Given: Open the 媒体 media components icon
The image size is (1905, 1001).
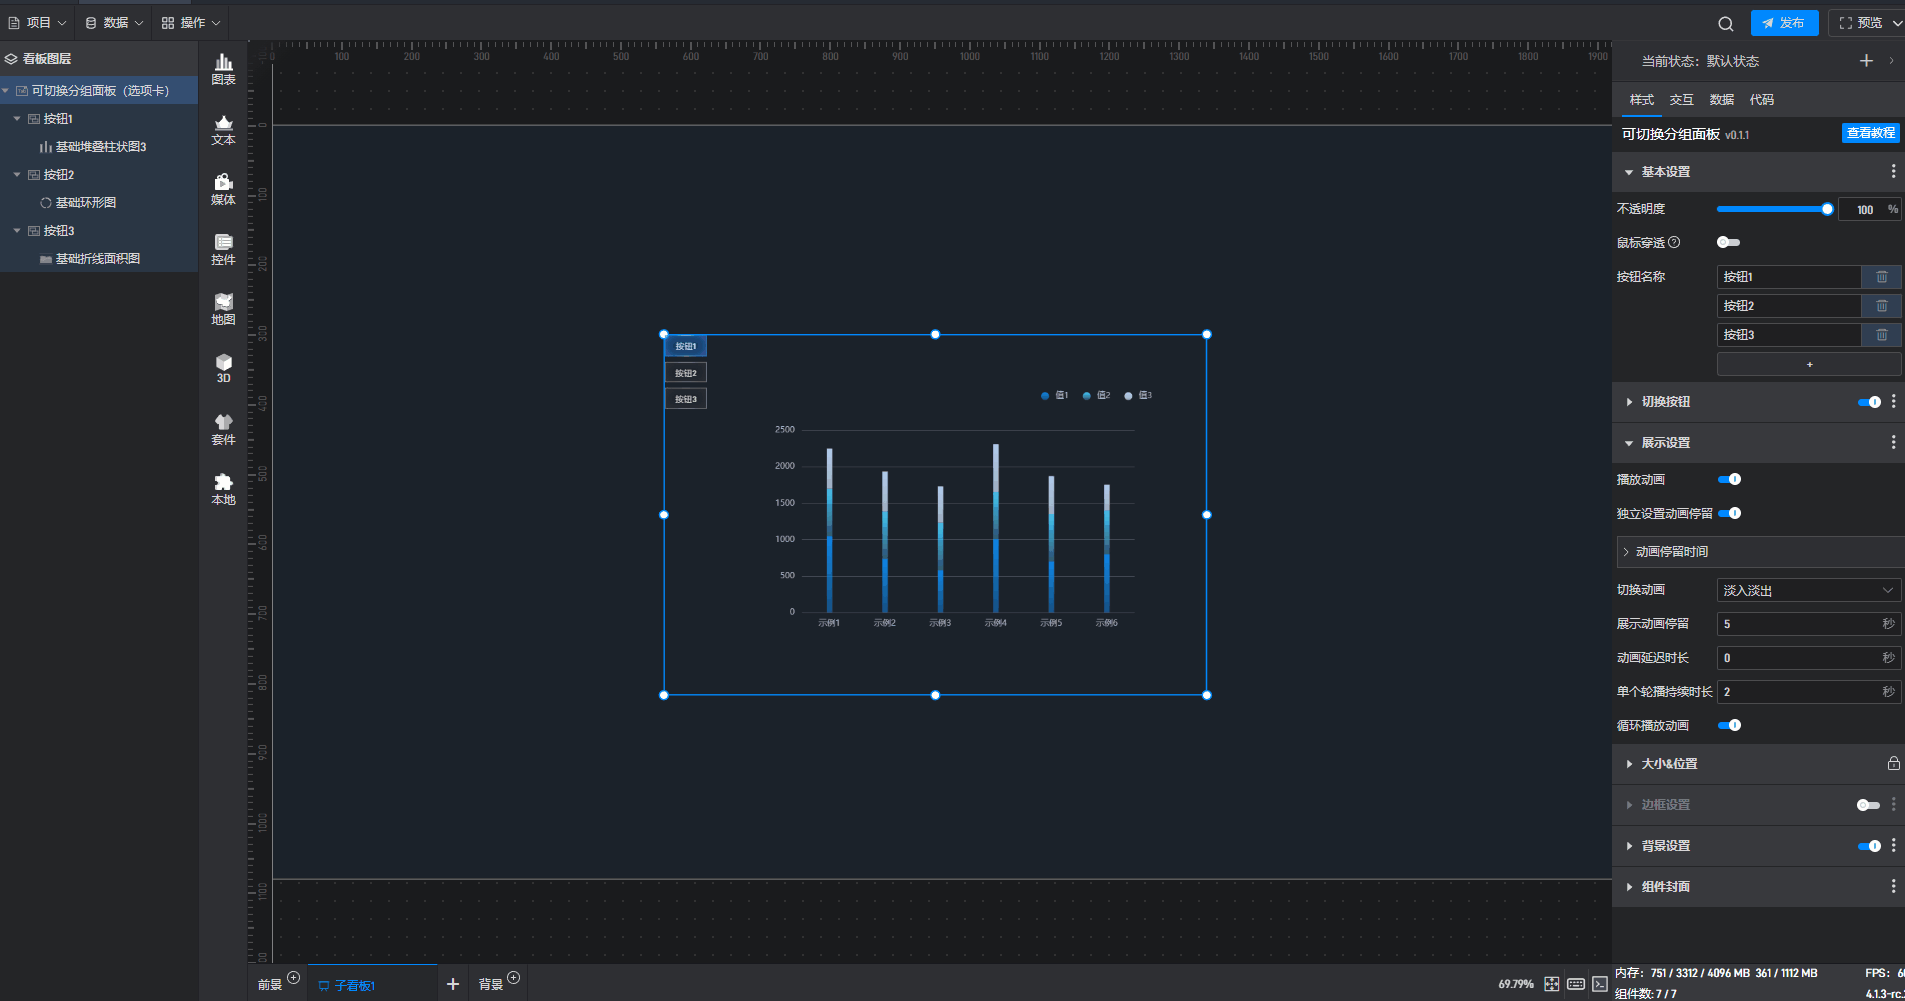Looking at the screenshot, I should click(223, 188).
